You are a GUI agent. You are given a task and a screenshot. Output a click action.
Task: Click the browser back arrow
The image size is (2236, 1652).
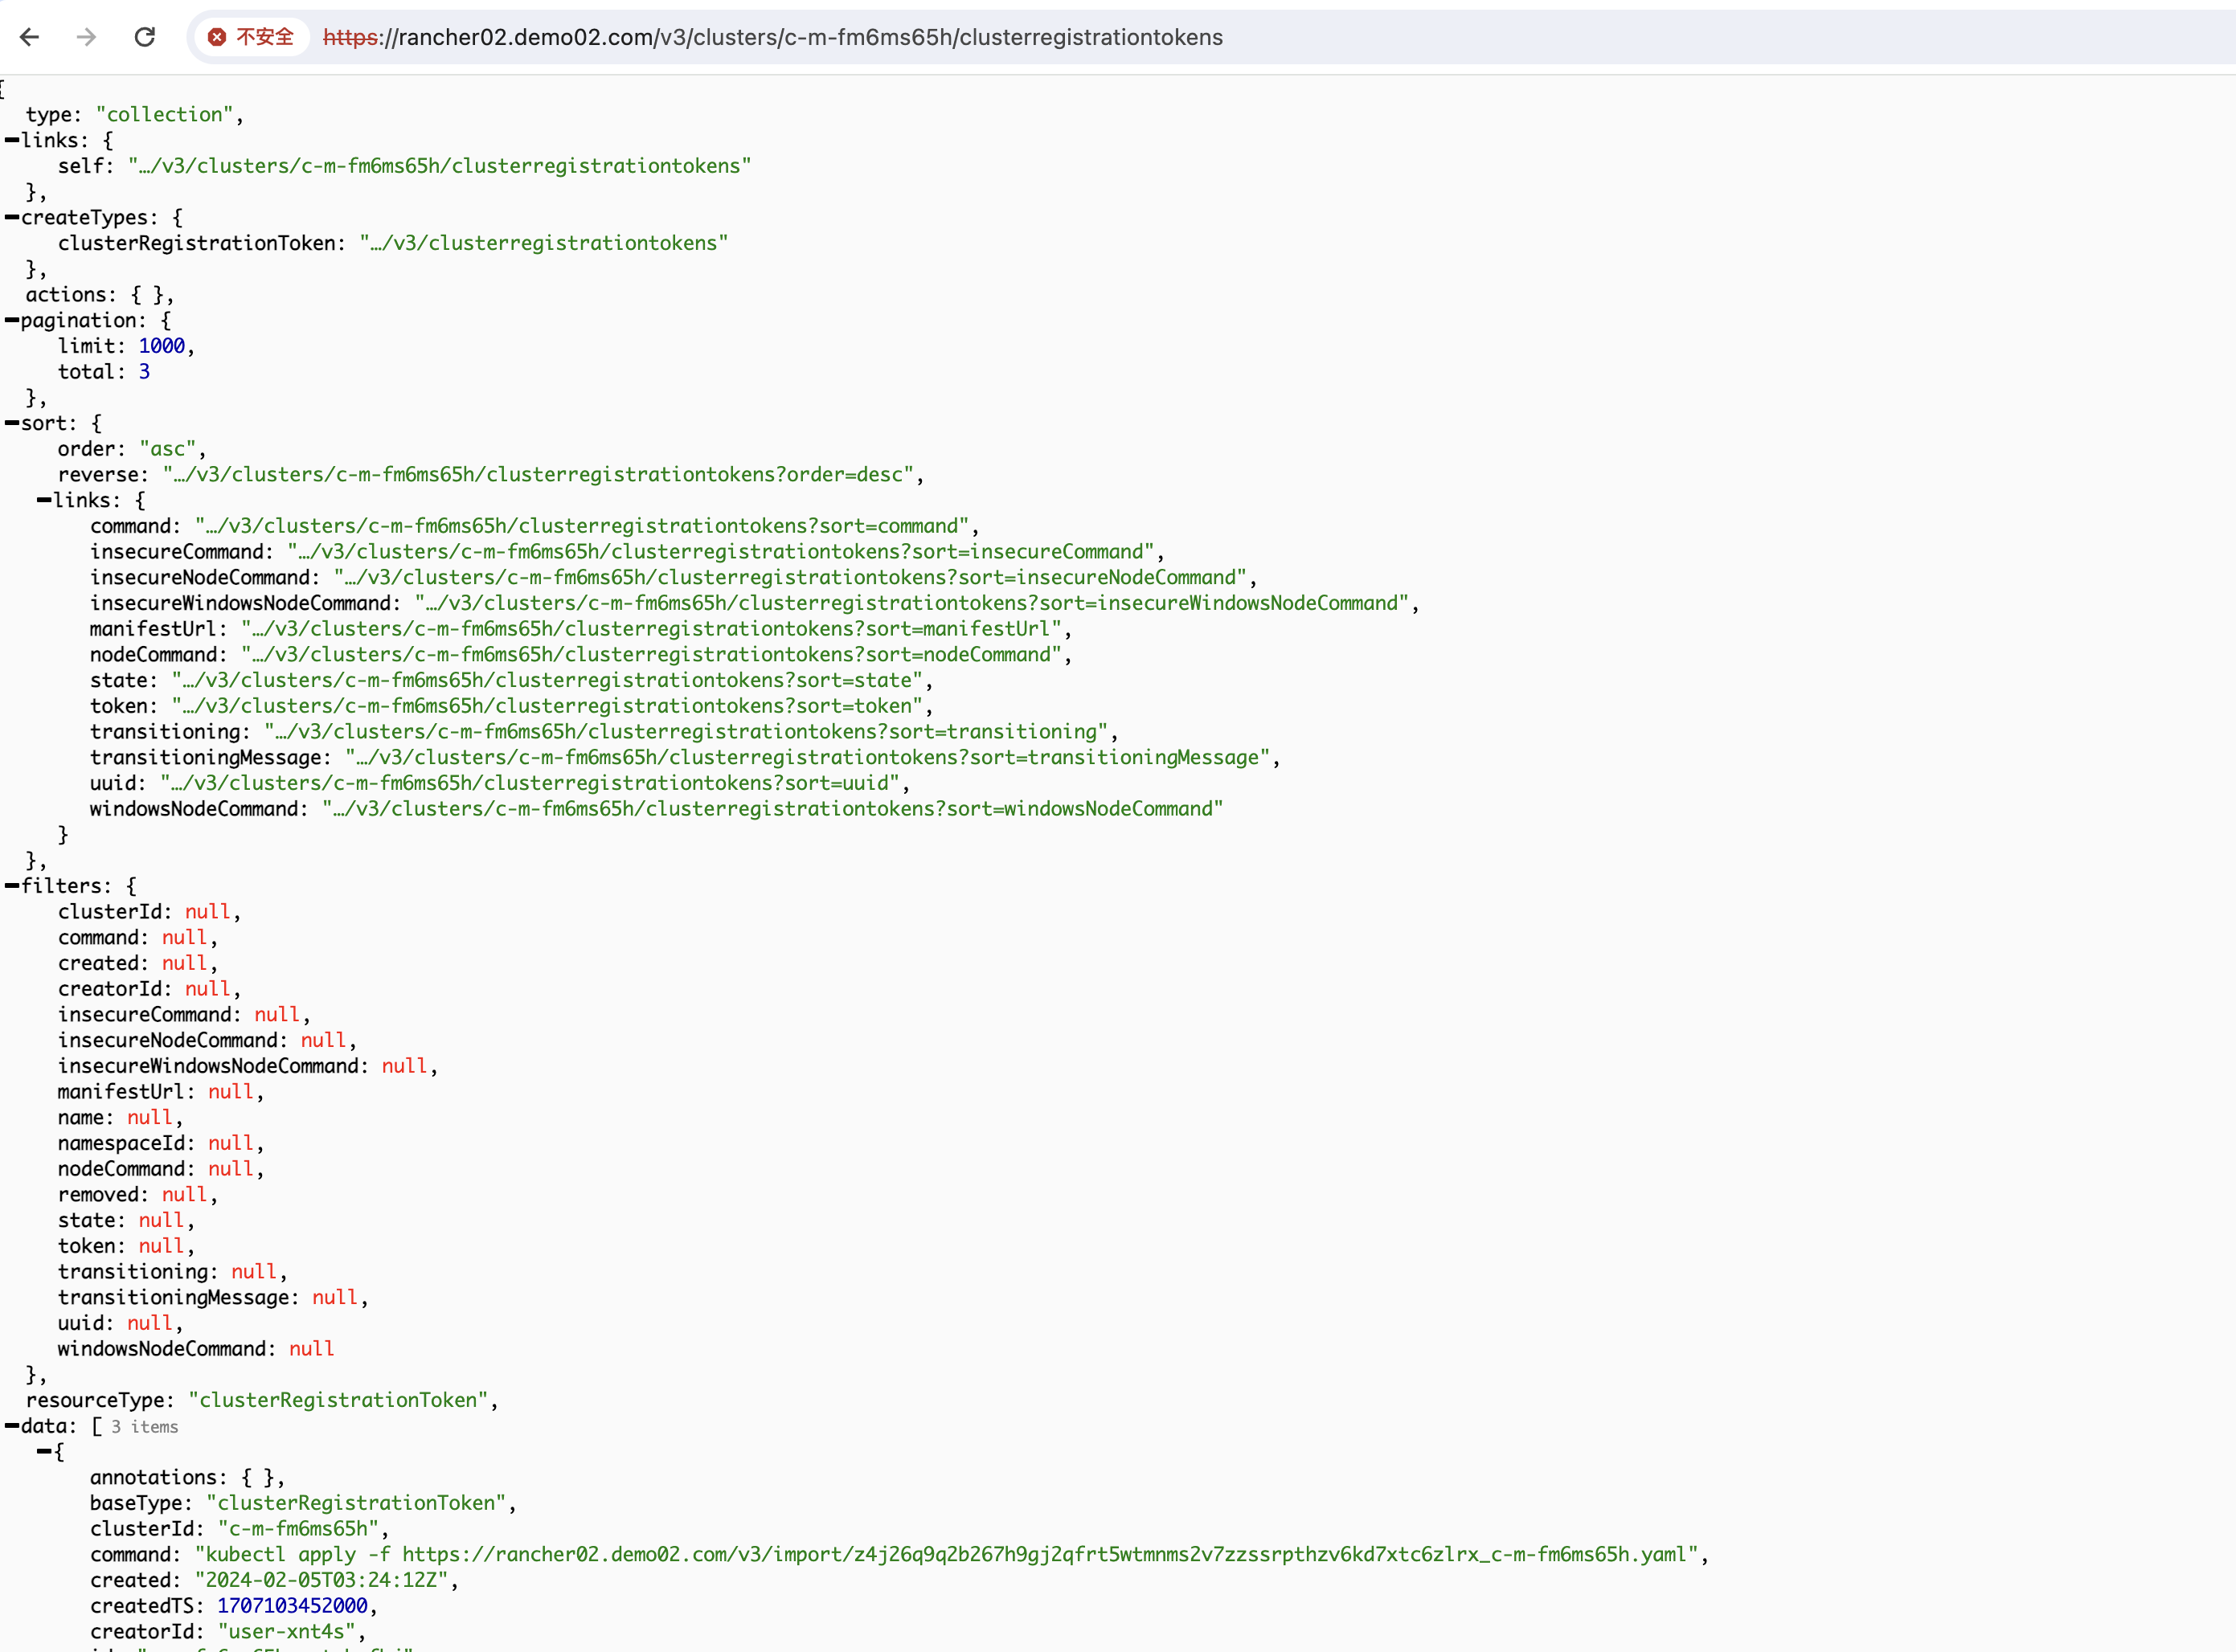[30, 37]
